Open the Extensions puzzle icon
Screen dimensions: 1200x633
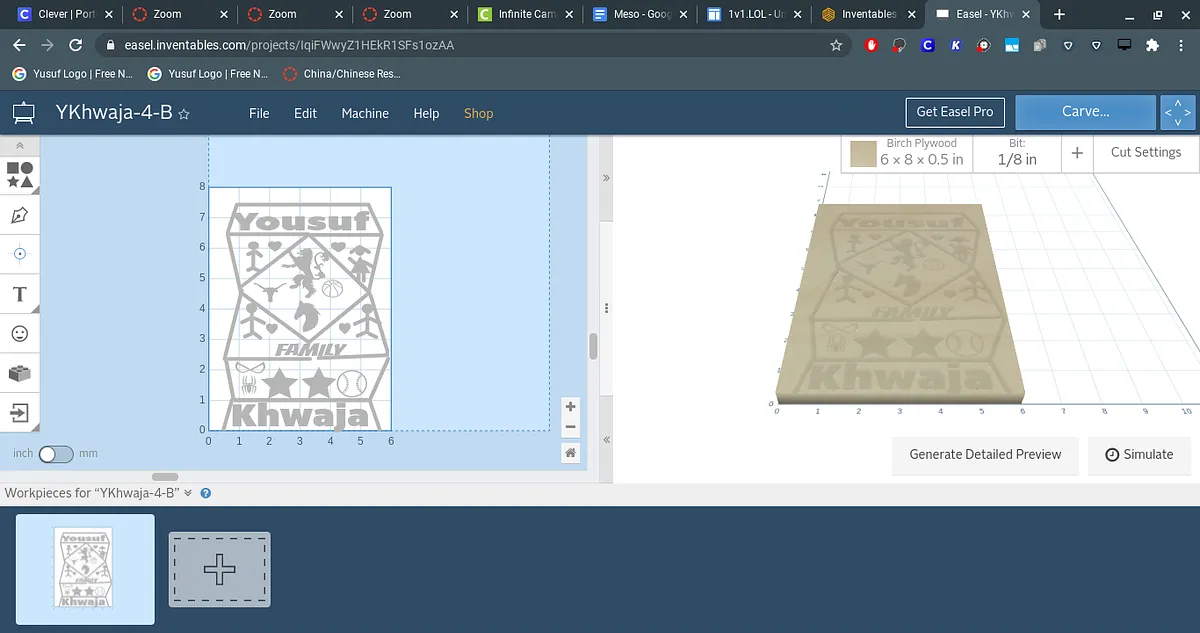pos(1152,45)
